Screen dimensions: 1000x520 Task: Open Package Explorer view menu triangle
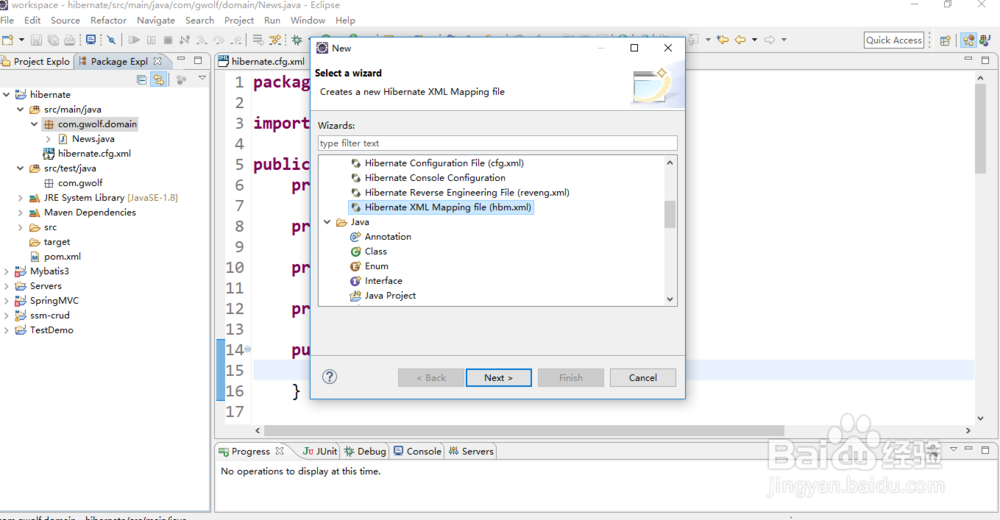click(202, 78)
